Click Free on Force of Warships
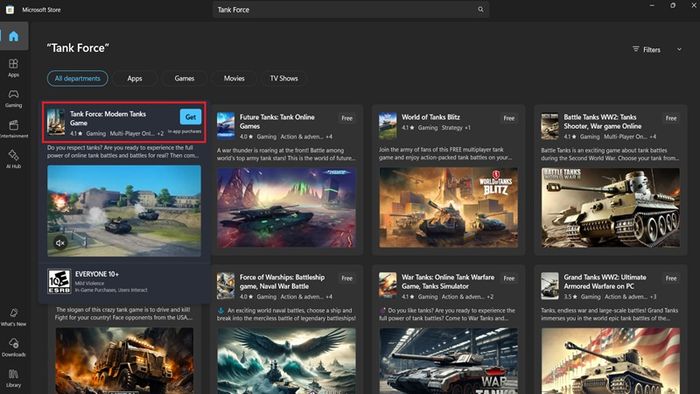Viewport: 700px width, 394px height. [x=347, y=278]
